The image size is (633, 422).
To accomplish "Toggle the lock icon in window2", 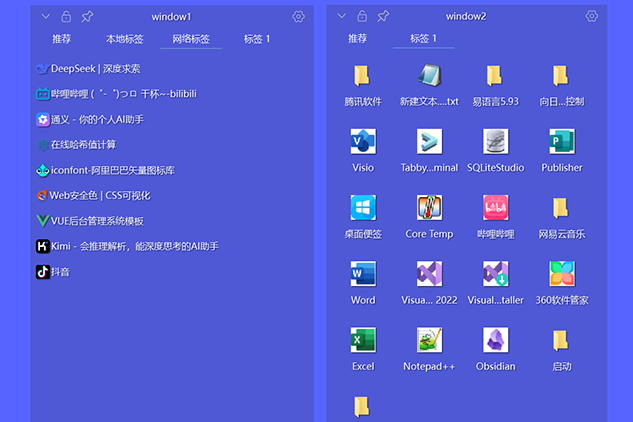I will click(362, 17).
